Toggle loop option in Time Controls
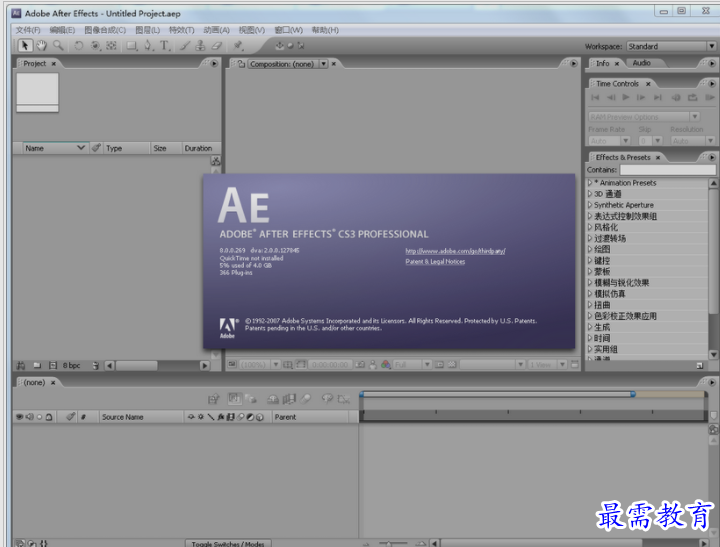This screenshot has height=547, width=720. [692, 97]
